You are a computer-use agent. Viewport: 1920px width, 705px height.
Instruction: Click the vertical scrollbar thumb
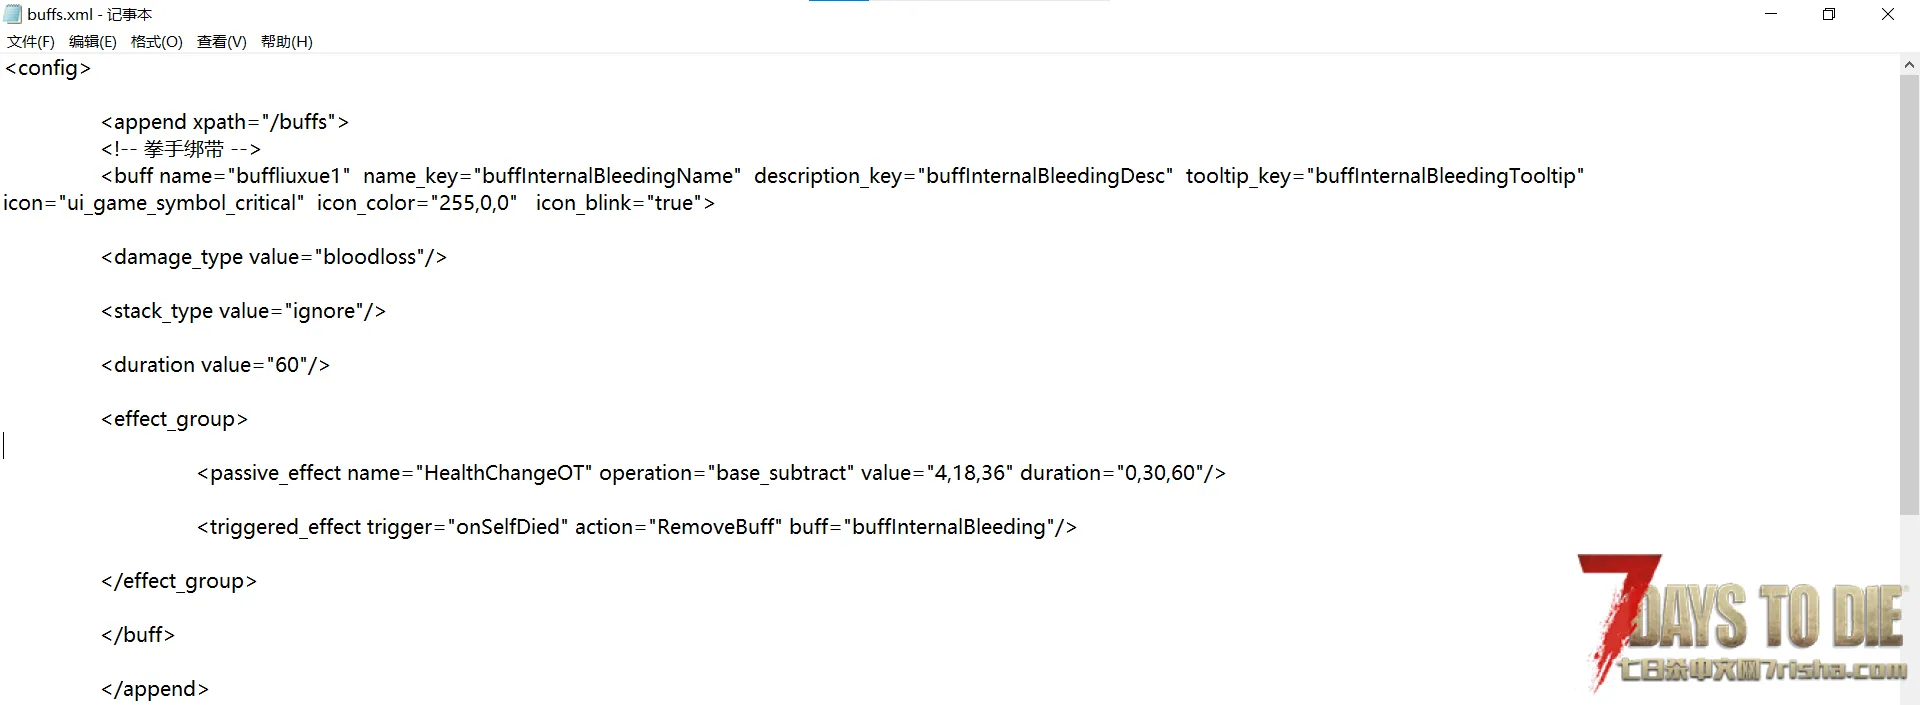pyautogui.click(x=1909, y=290)
